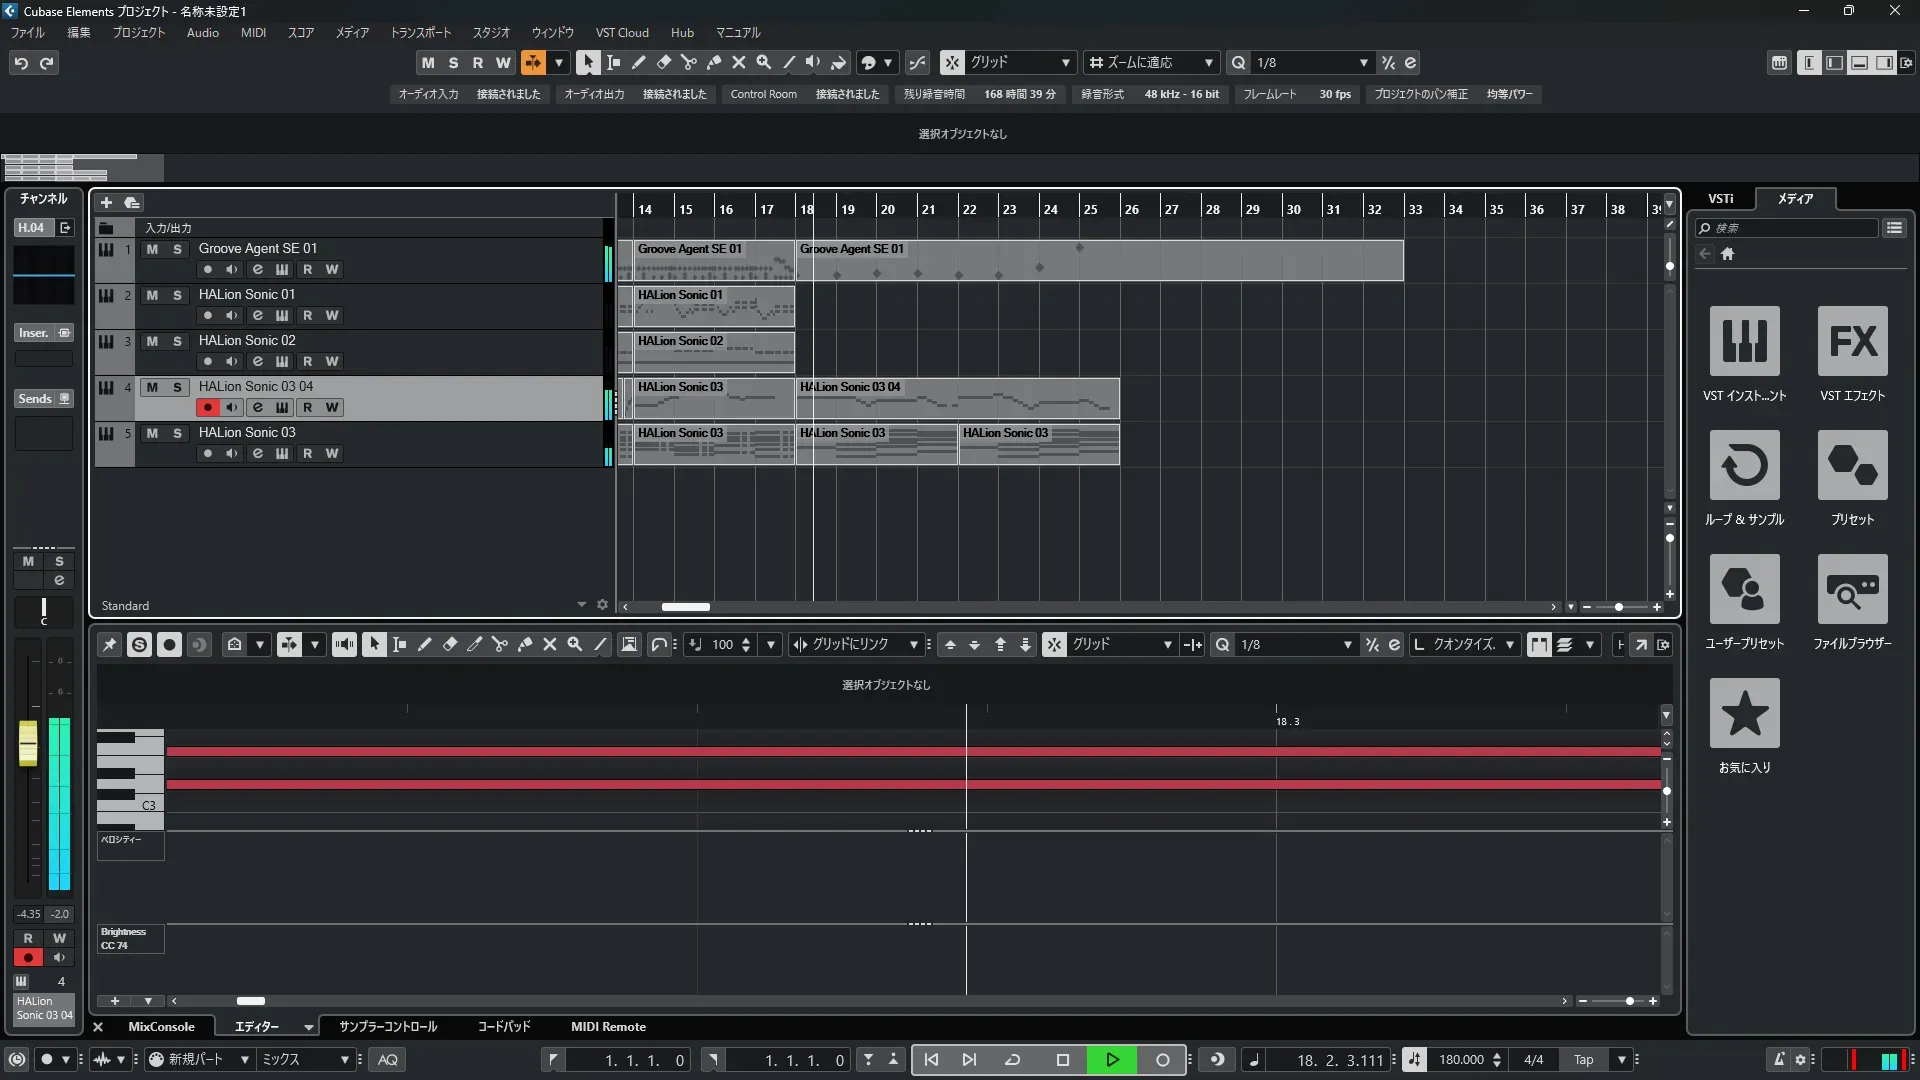Solo the HALion Sonic 02 track
The height and width of the screenshot is (1080, 1920).
177,341
